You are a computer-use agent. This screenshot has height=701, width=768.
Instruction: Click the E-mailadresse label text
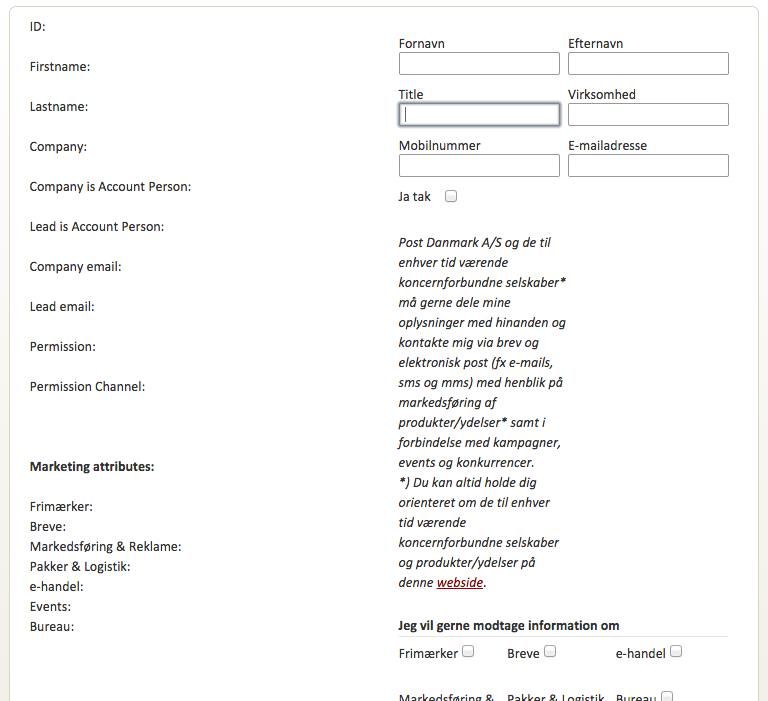607,145
